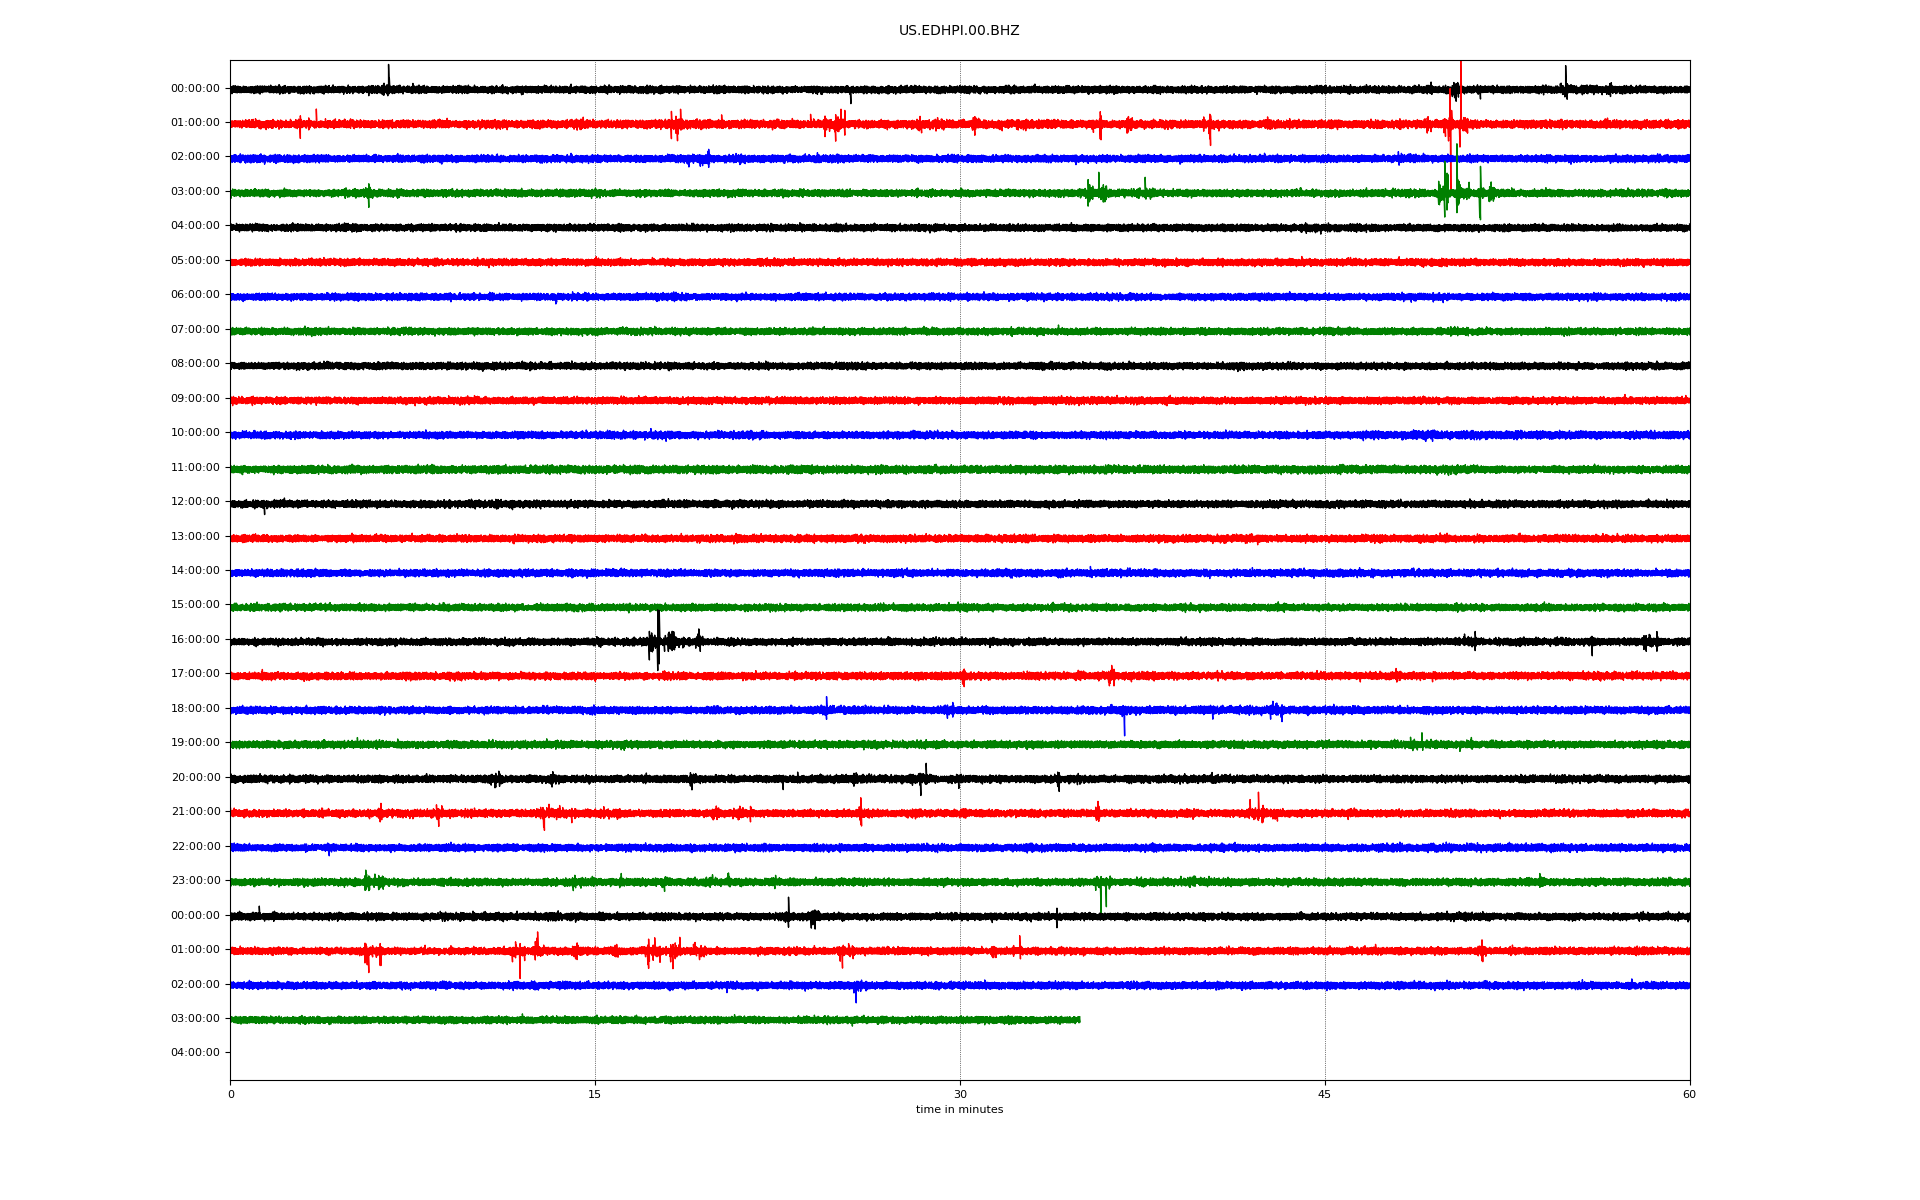Click the US.EDHPI.00.BHZ plot title
Image resolution: width=1920 pixels, height=1200 pixels.
coord(958,31)
